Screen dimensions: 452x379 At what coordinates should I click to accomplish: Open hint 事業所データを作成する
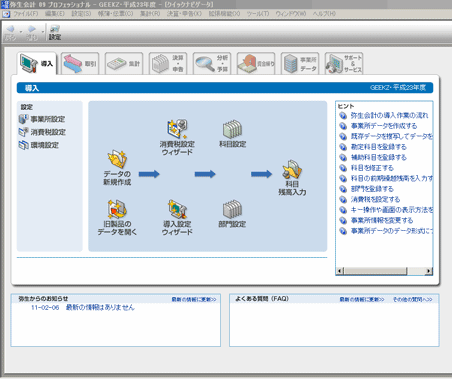click(384, 126)
